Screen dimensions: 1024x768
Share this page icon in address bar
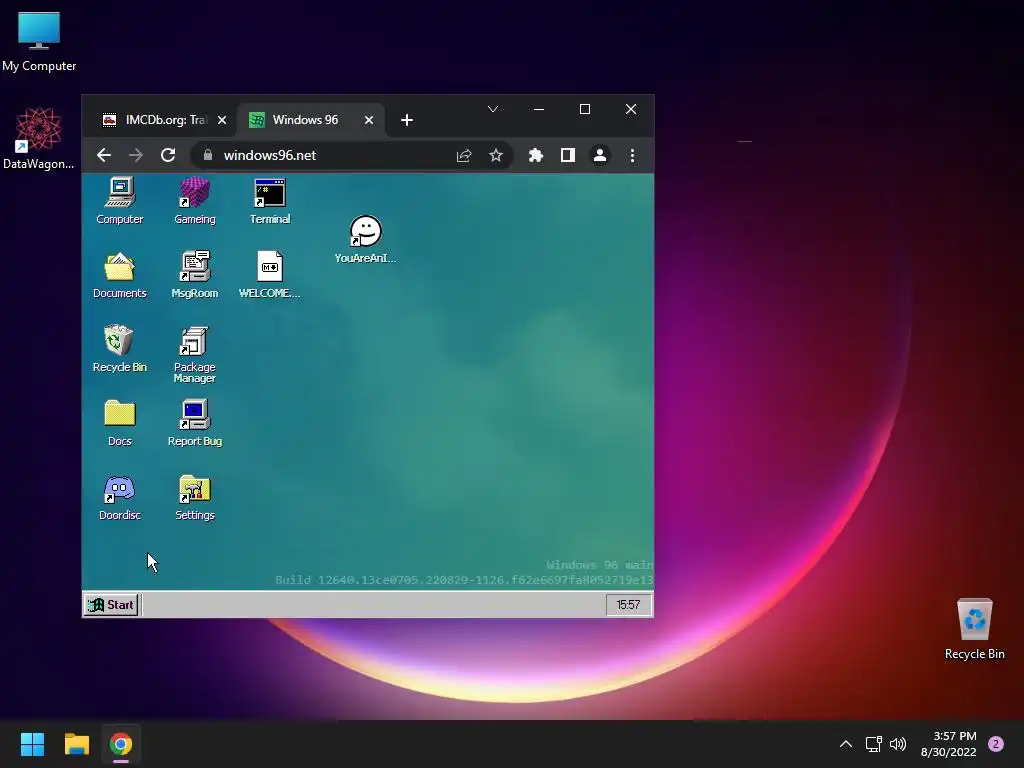point(464,155)
